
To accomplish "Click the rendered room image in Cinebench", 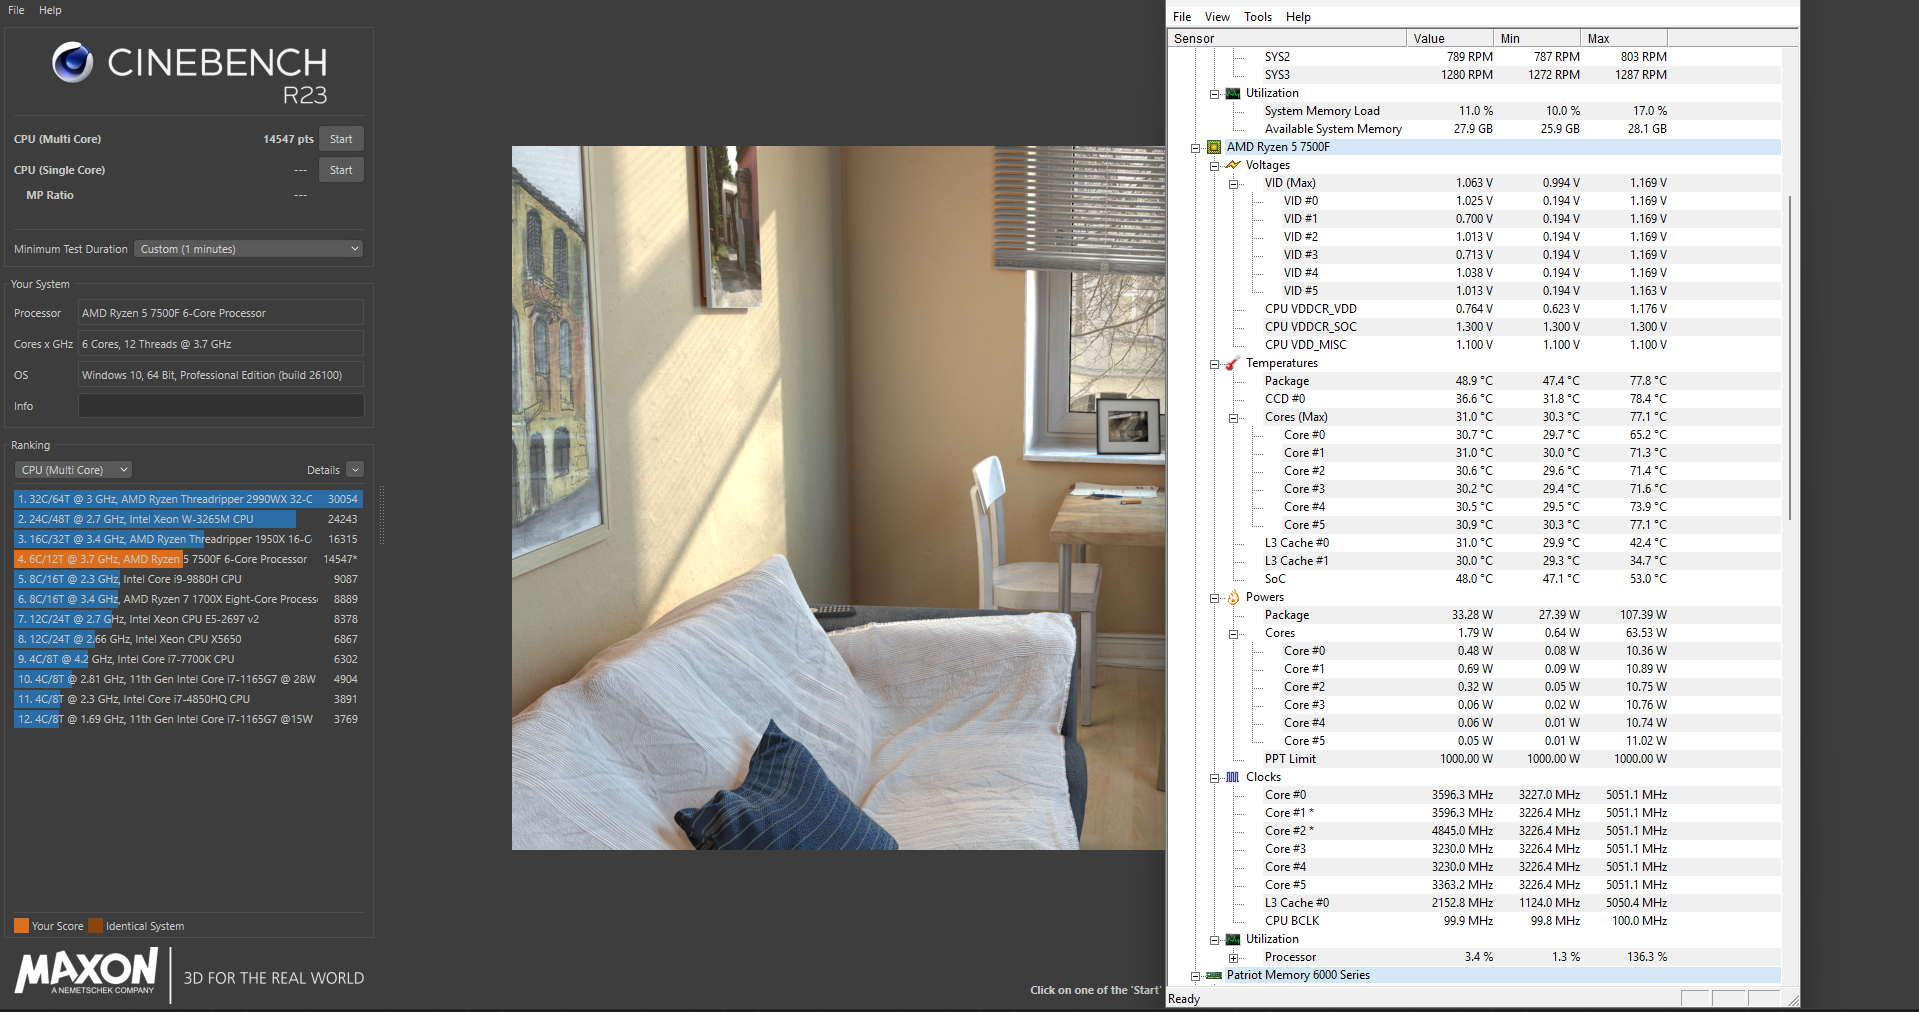I will [x=838, y=498].
